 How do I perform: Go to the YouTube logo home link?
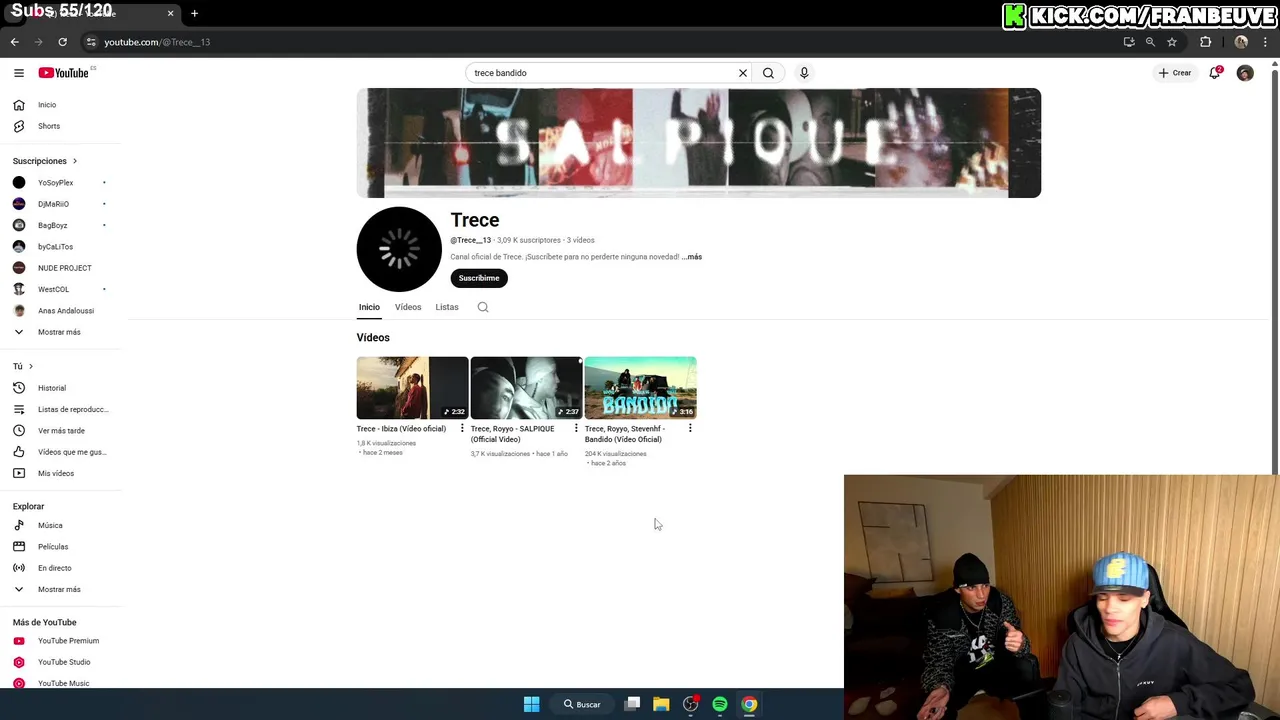(x=64, y=73)
